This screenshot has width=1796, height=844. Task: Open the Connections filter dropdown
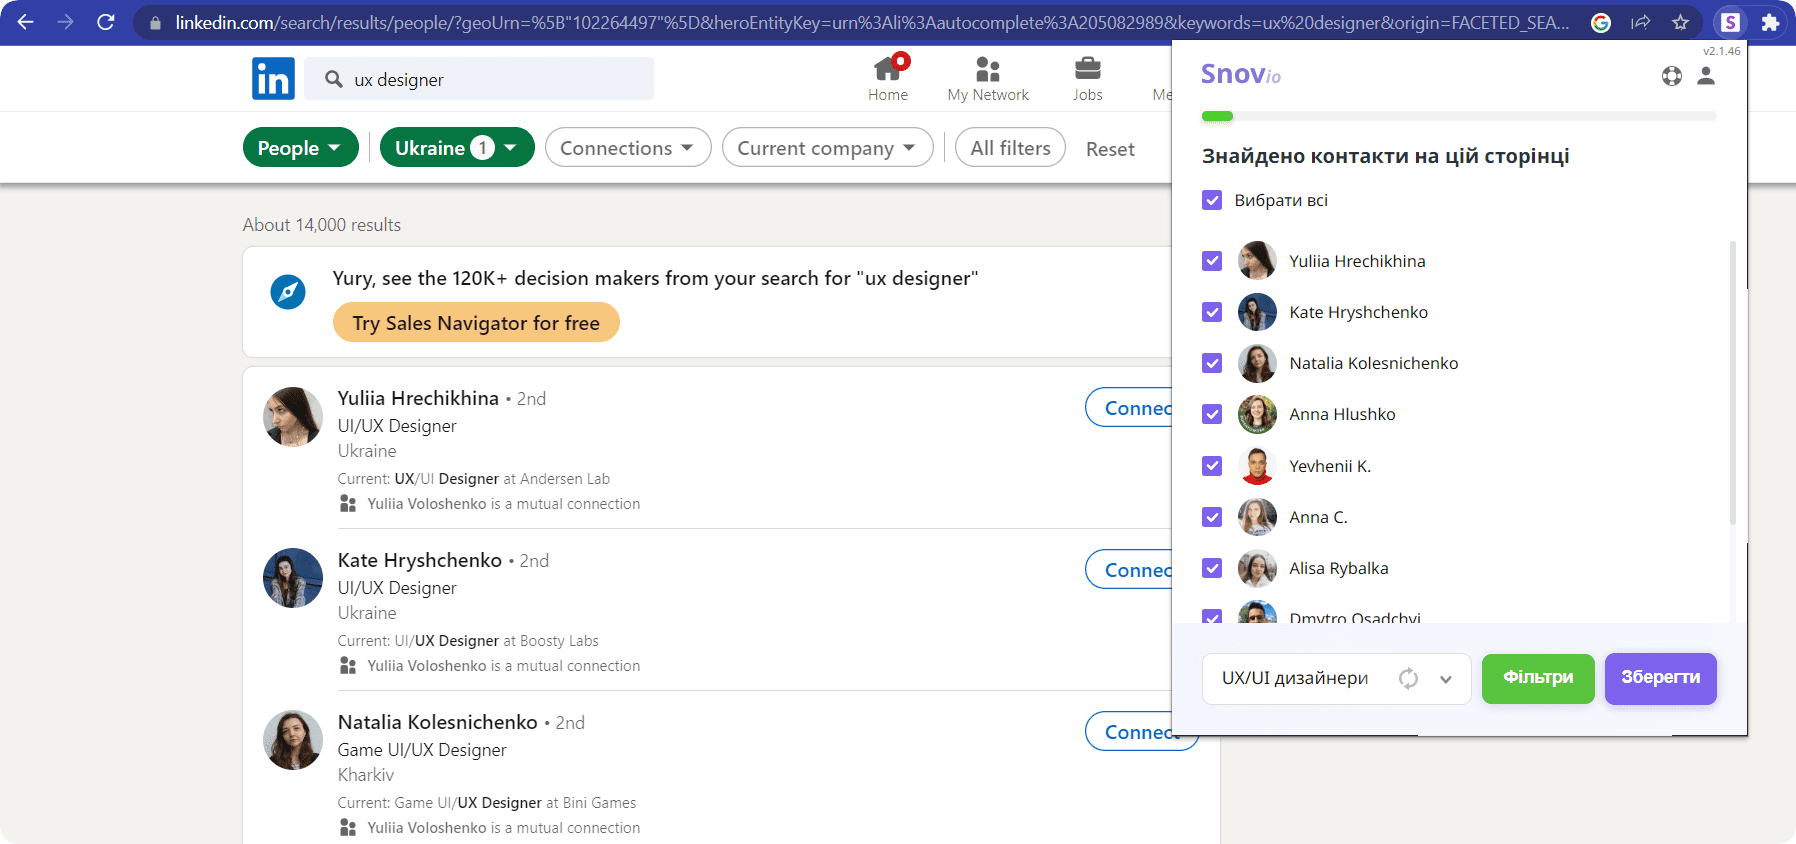[628, 147]
